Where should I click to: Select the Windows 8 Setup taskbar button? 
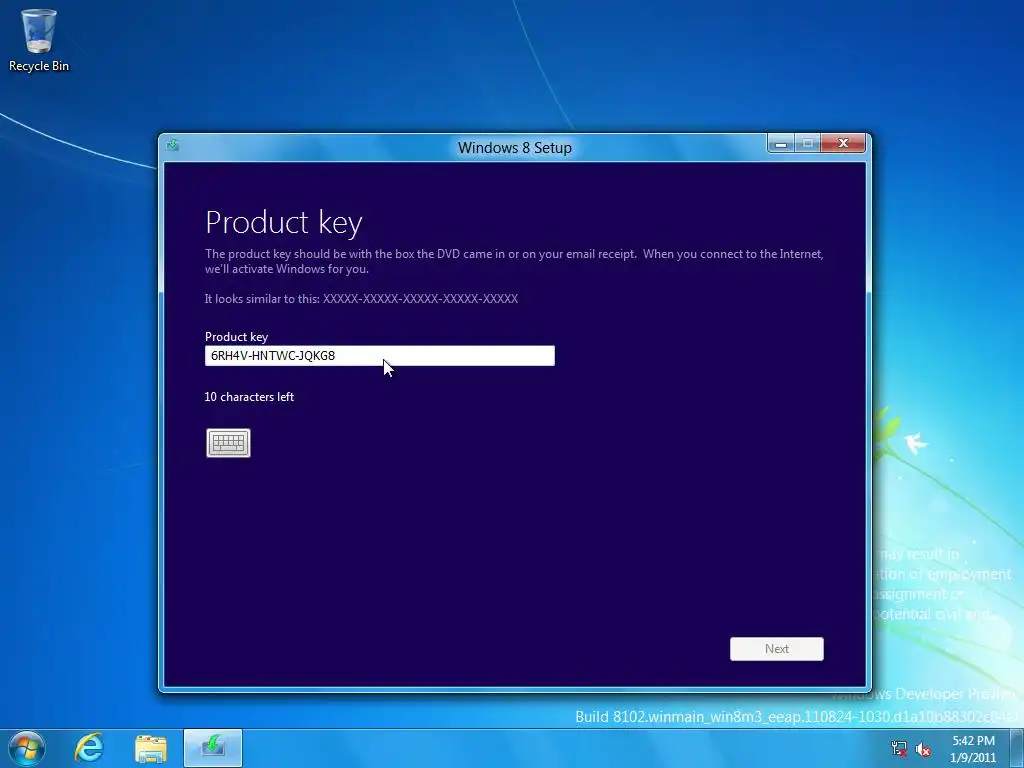[213, 748]
